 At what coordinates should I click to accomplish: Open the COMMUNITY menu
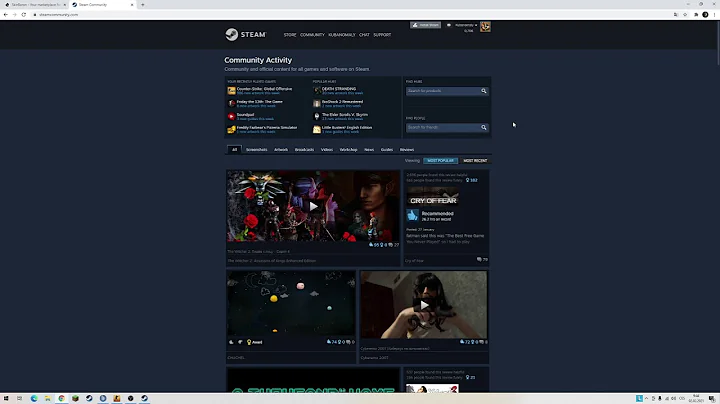(x=312, y=35)
